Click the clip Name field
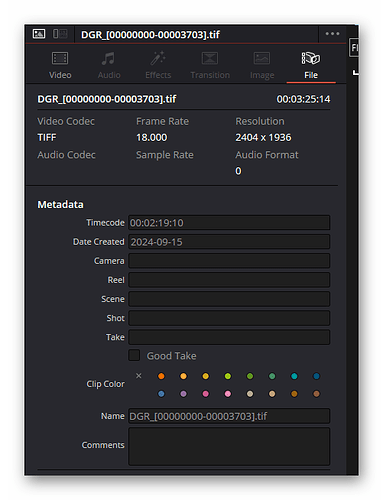 point(229,416)
